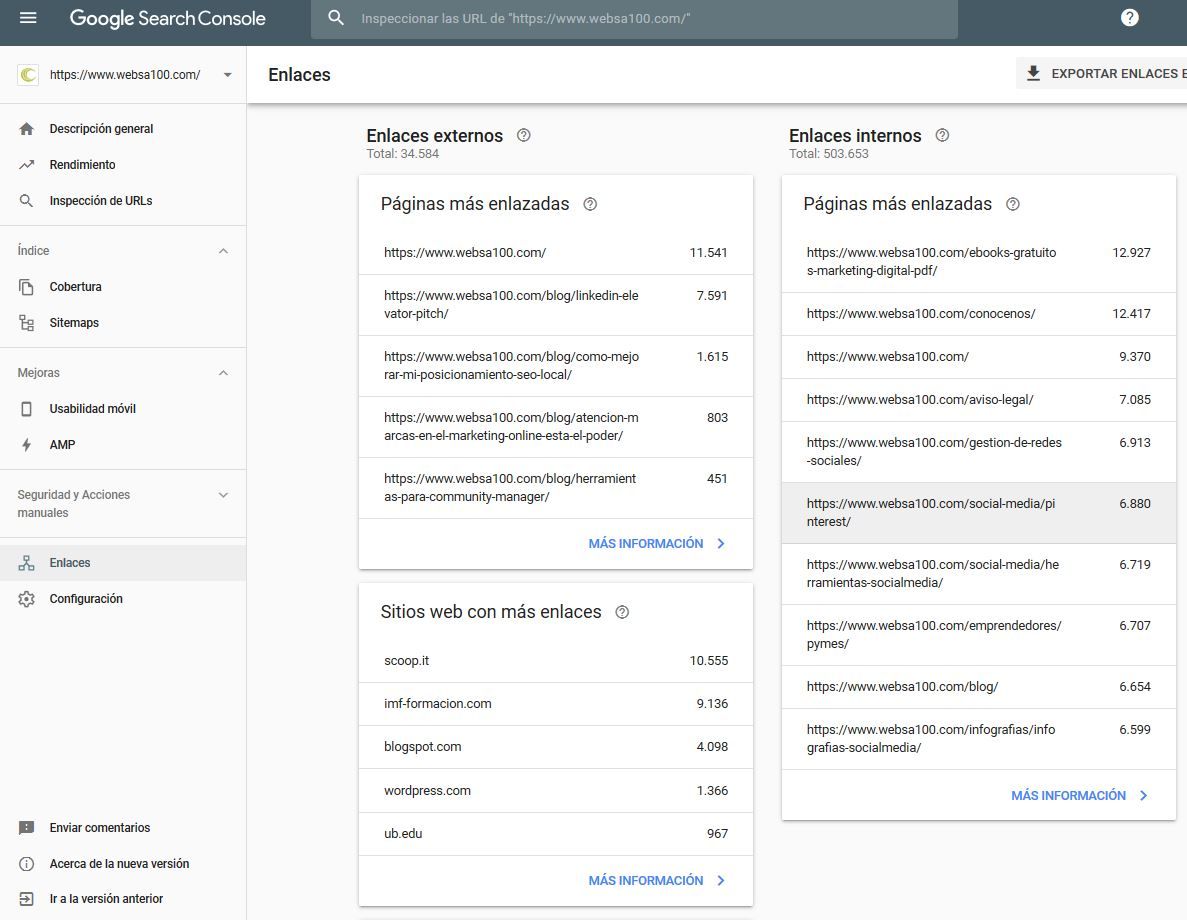1187x920 pixels.
Task: Click MÁS INFORMACIÓN under external Páginas más enlazadas
Action: coord(656,544)
